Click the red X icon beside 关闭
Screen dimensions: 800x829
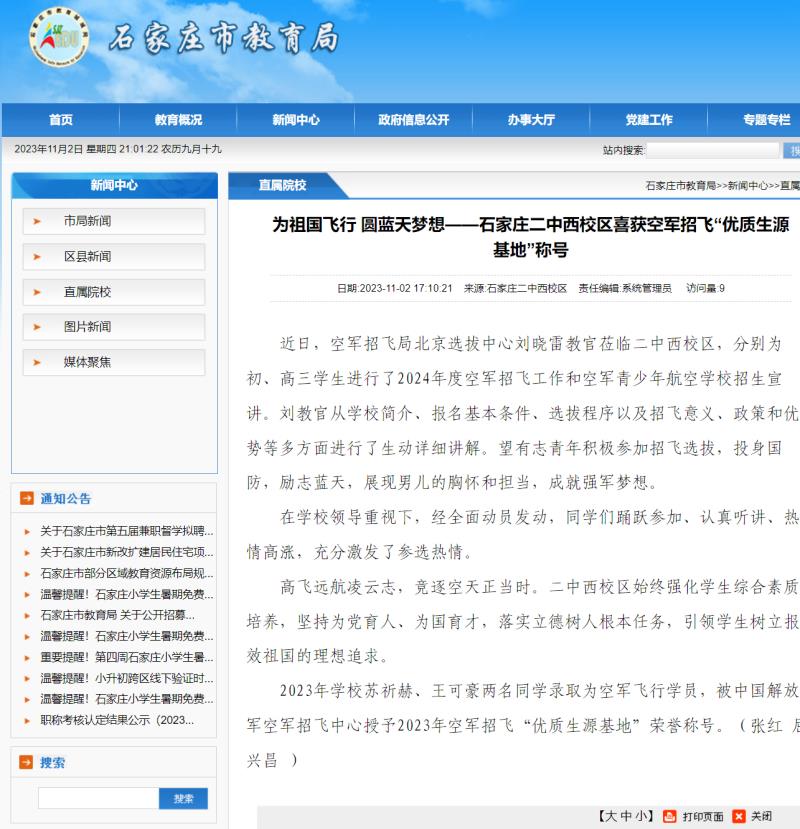[x=739, y=816]
